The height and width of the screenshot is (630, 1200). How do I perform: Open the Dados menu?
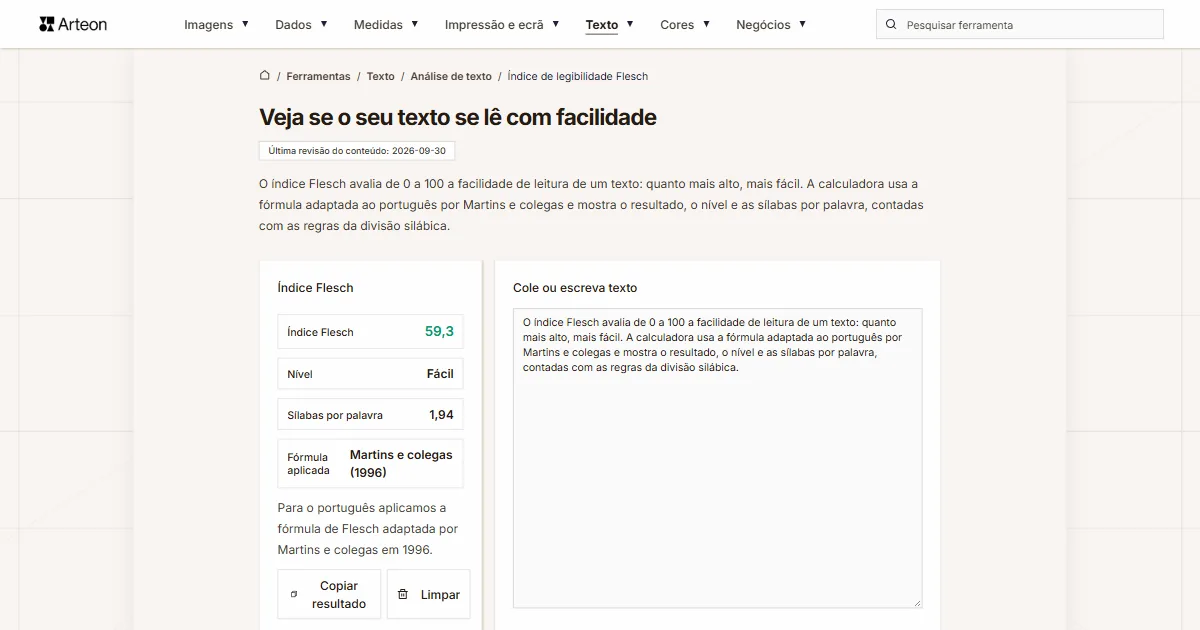click(293, 24)
